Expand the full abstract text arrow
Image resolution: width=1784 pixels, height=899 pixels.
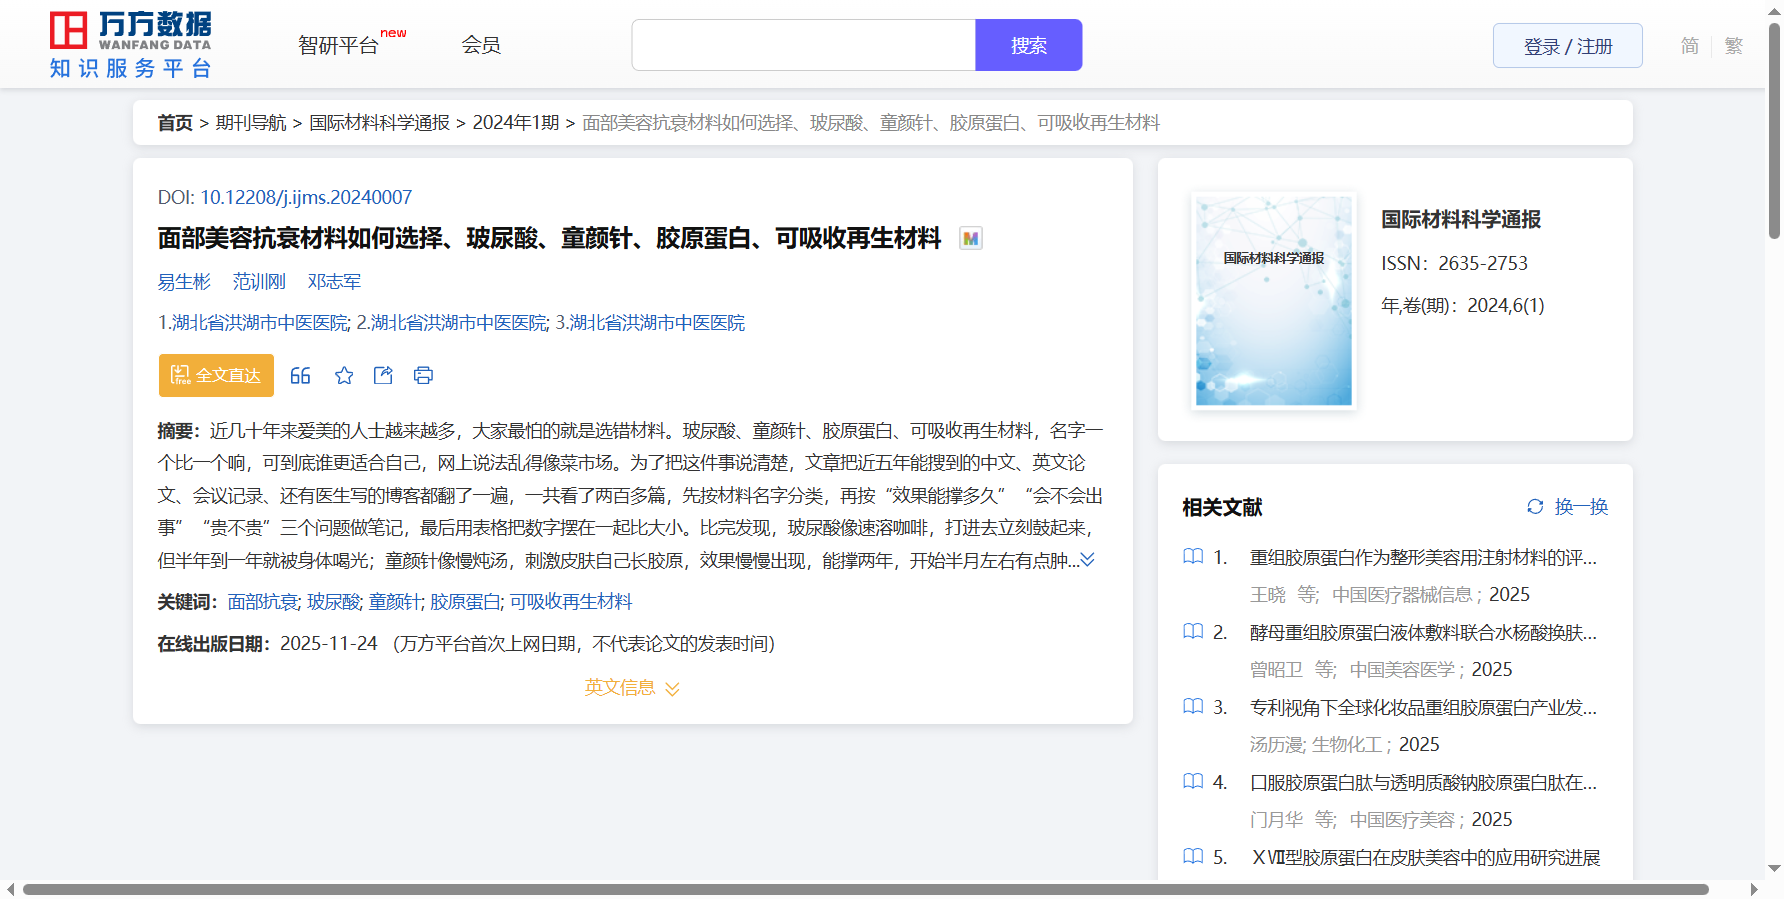[x=1088, y=560]
